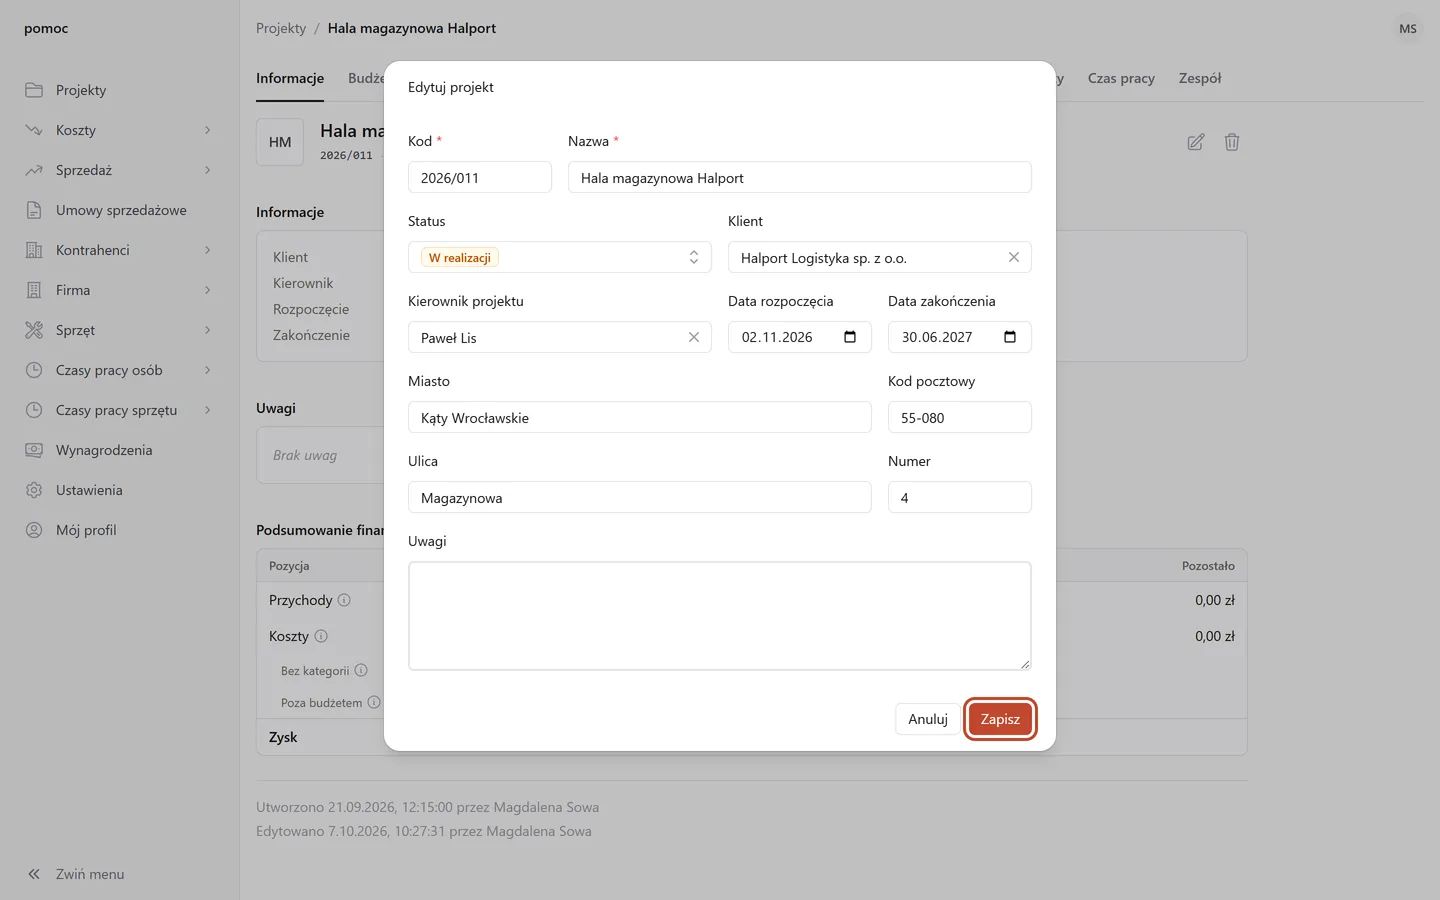Open the MS user avatar menu
Image resolution: width=1440 pixels, height=900 pixels.
coord(1408,29)
